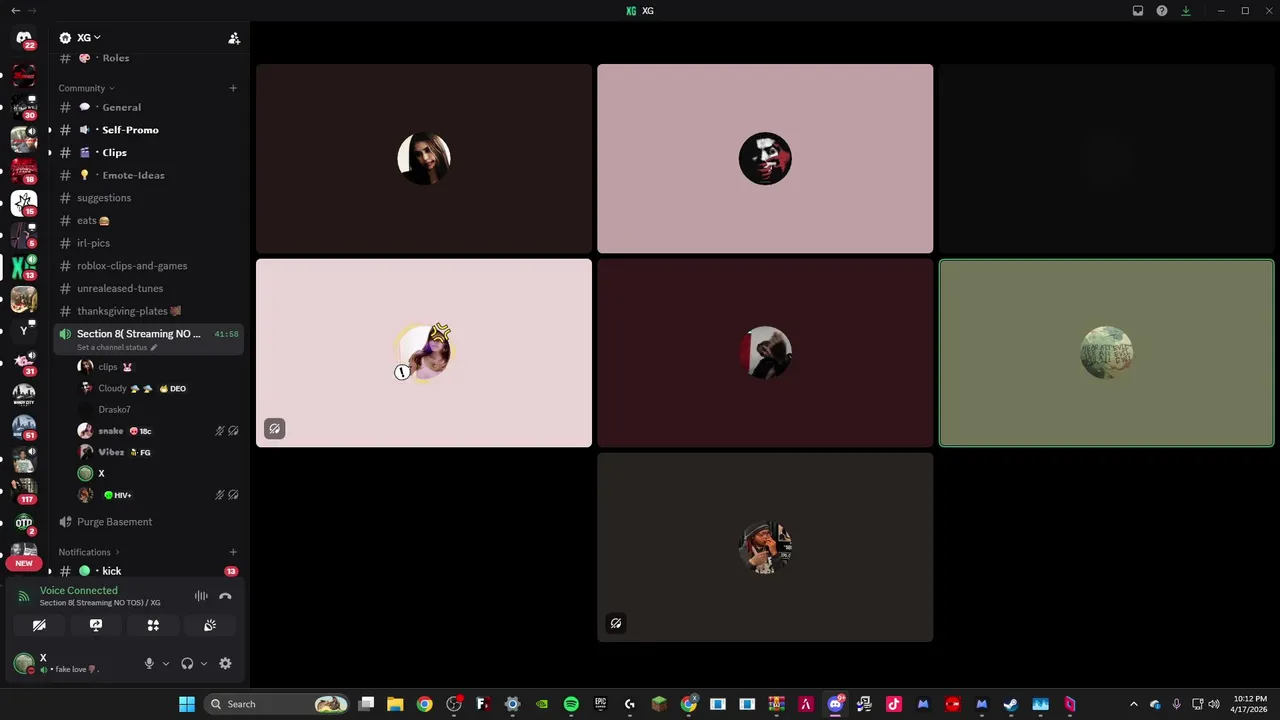1280x720 pixels.
Task: Focus the joker avatar video tile
Action: (x=765, y=158)
